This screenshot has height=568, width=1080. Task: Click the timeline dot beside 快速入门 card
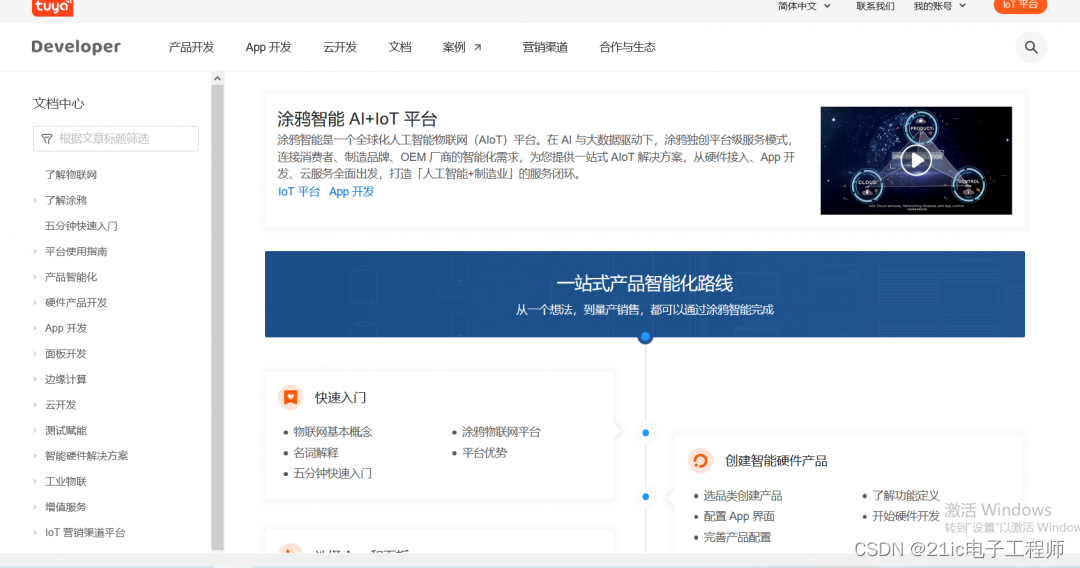pos(645,433)
